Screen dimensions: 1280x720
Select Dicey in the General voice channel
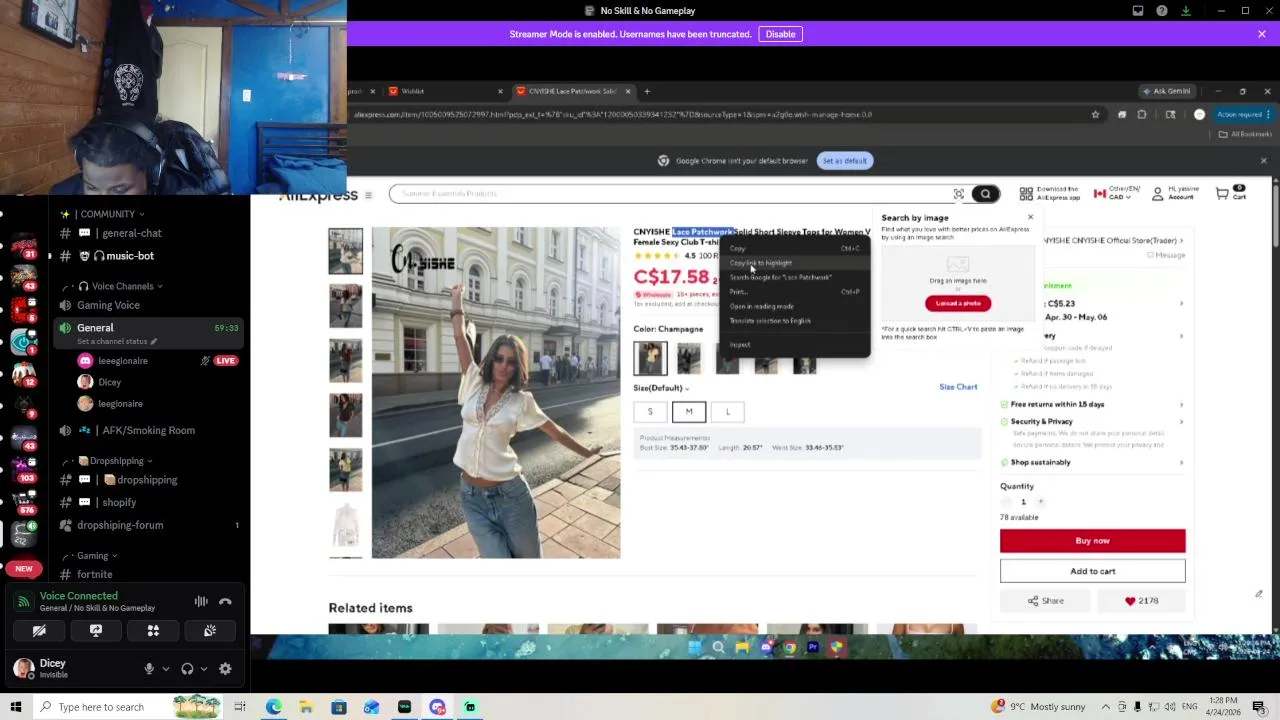pos(109,382)
